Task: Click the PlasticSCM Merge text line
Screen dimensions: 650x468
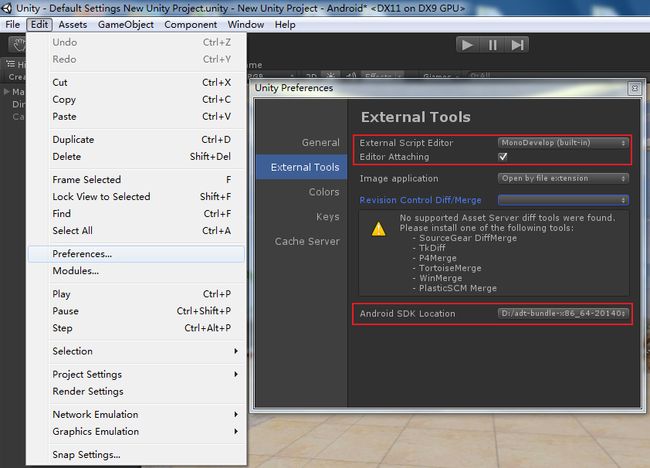Action: pos(458,288)
